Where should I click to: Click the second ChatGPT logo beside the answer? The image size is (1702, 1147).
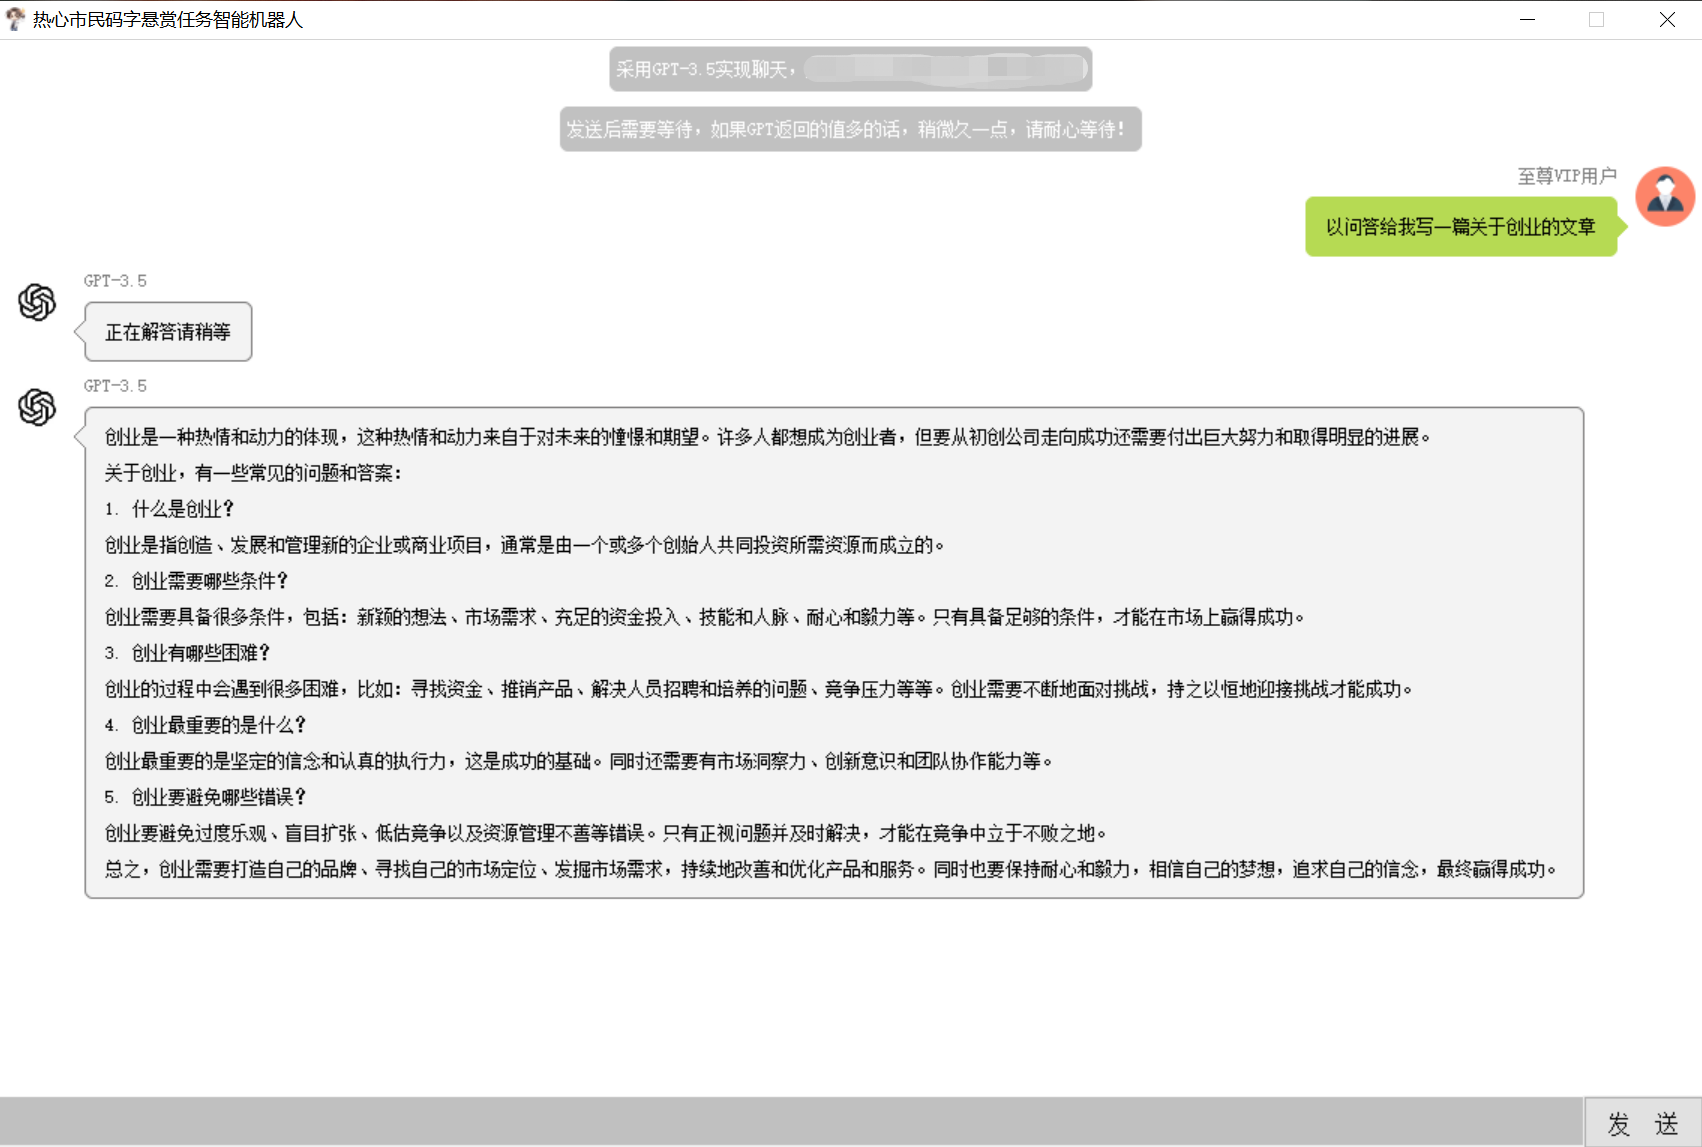pos(37,409)
